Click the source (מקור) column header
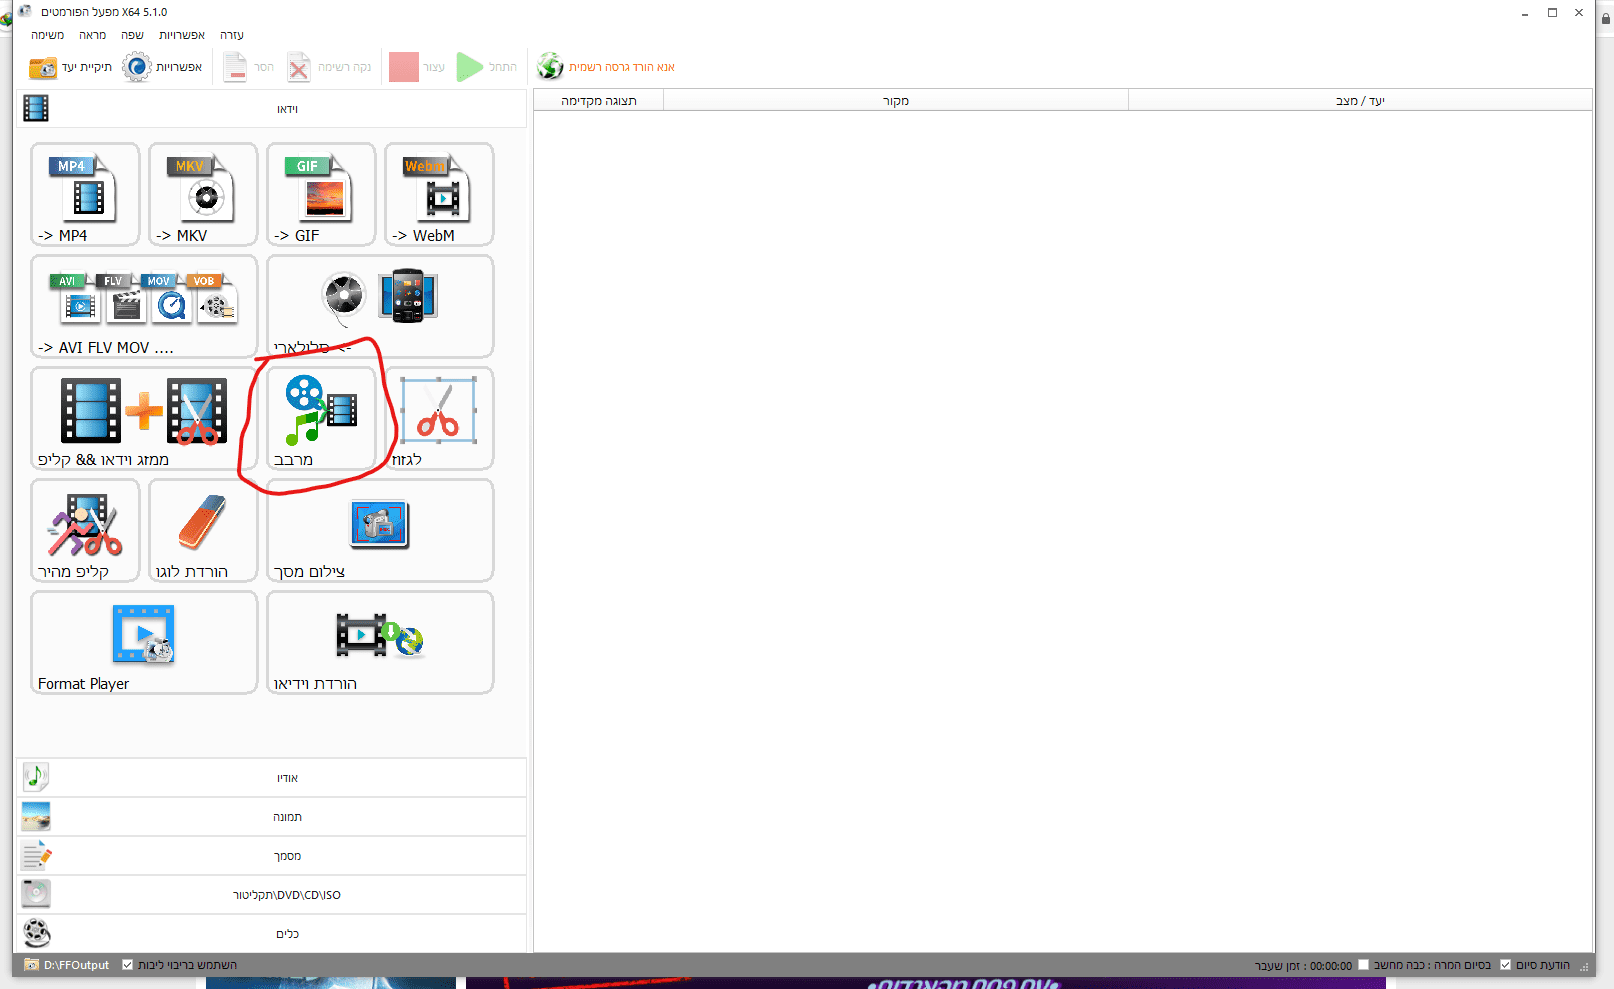1614x989 pixels. (x=896, y=101)
